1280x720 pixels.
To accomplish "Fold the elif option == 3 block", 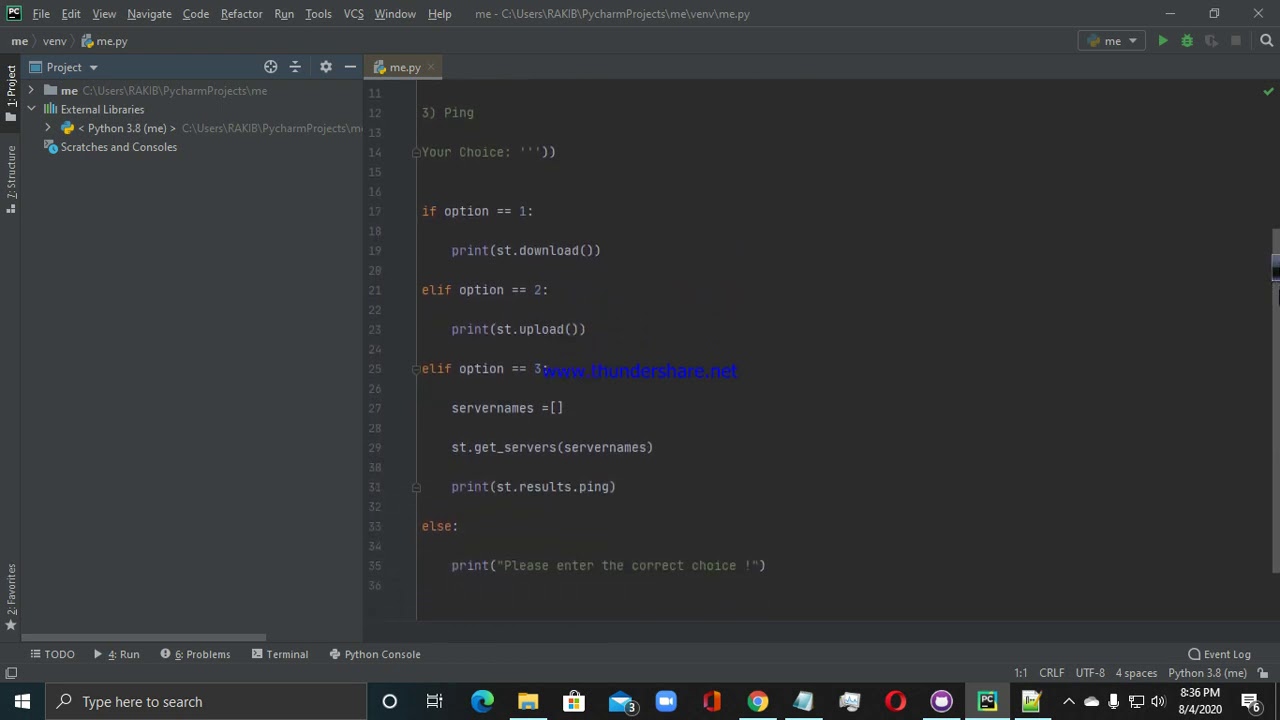I will pos(416,369).
